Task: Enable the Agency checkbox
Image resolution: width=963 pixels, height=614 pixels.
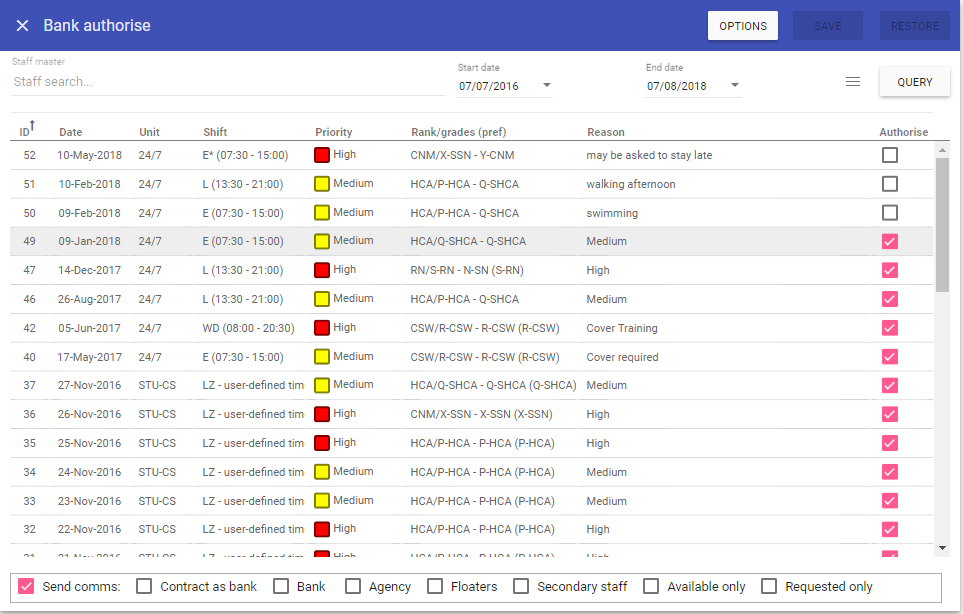Action: [x=353, y=586]
